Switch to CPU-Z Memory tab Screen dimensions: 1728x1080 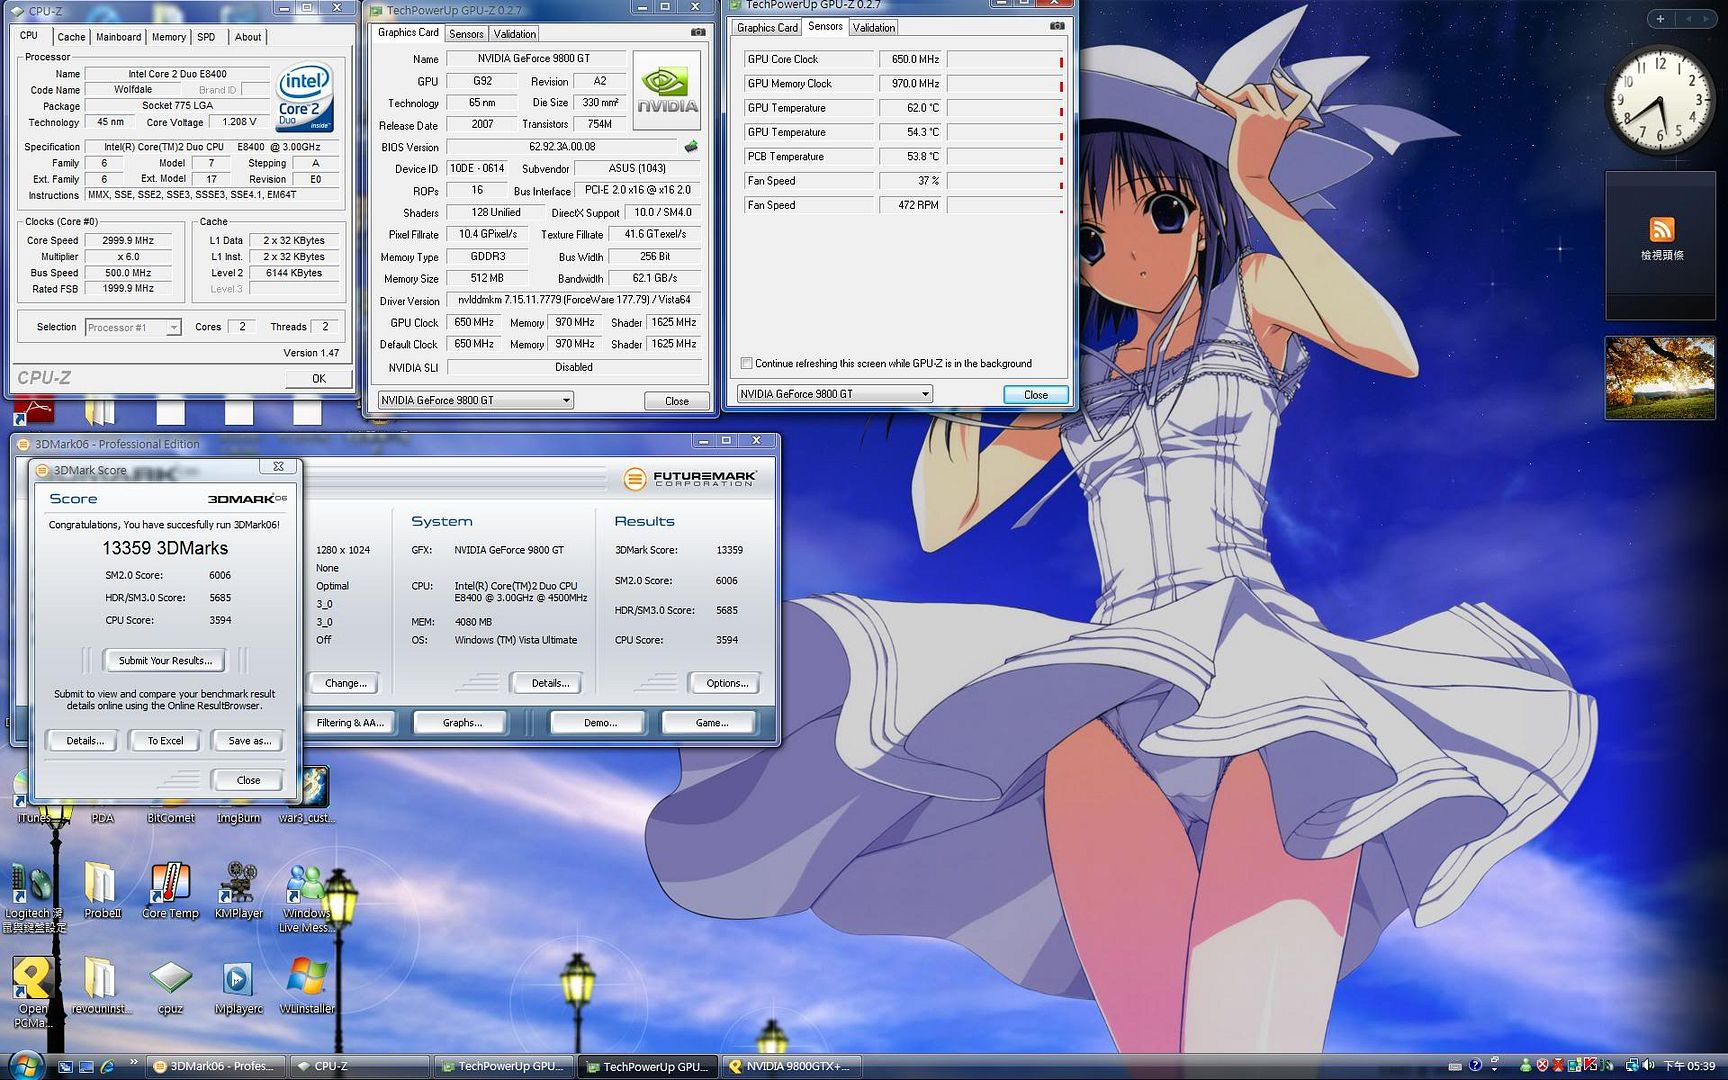[x=169, y=37]
